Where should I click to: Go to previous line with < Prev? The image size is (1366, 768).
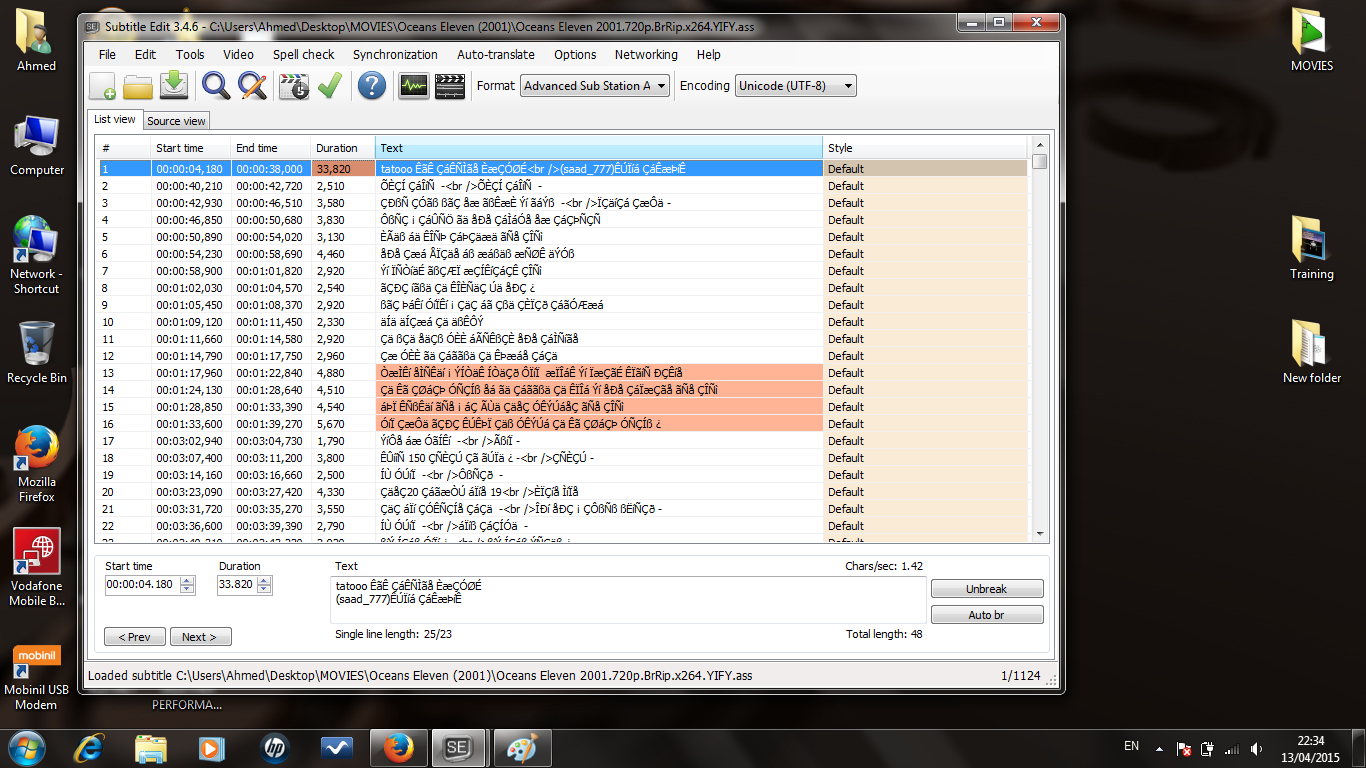coord(134,637)
